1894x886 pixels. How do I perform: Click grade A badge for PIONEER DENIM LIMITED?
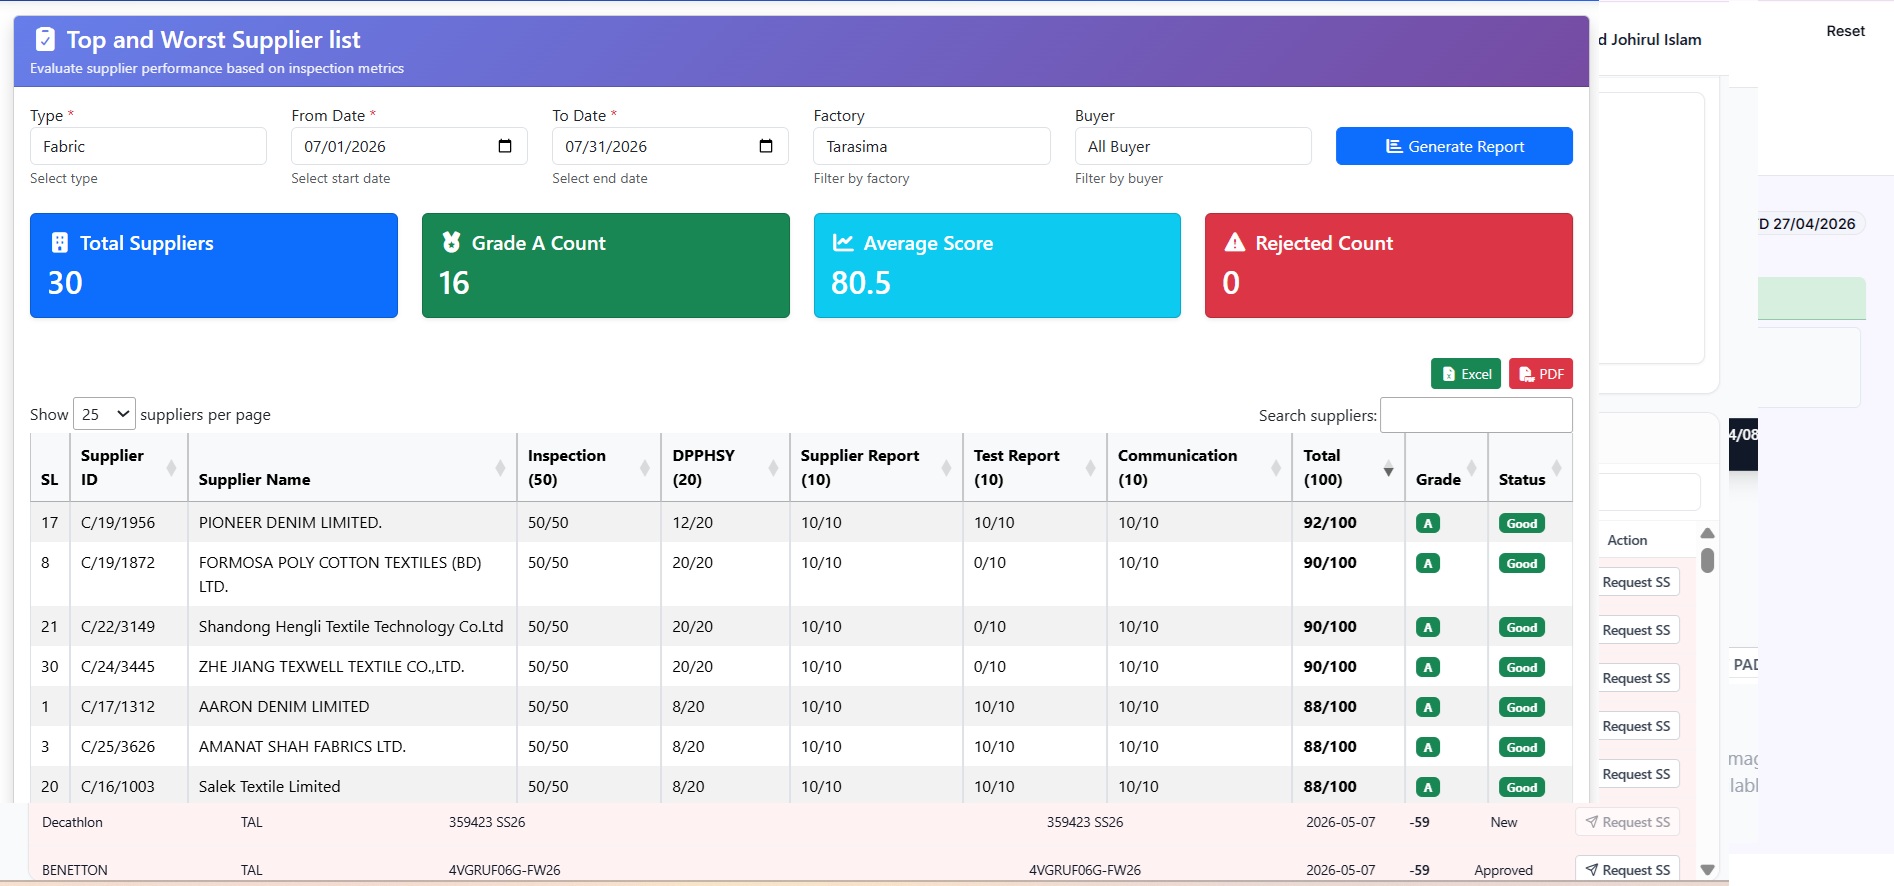point(1428,523)
